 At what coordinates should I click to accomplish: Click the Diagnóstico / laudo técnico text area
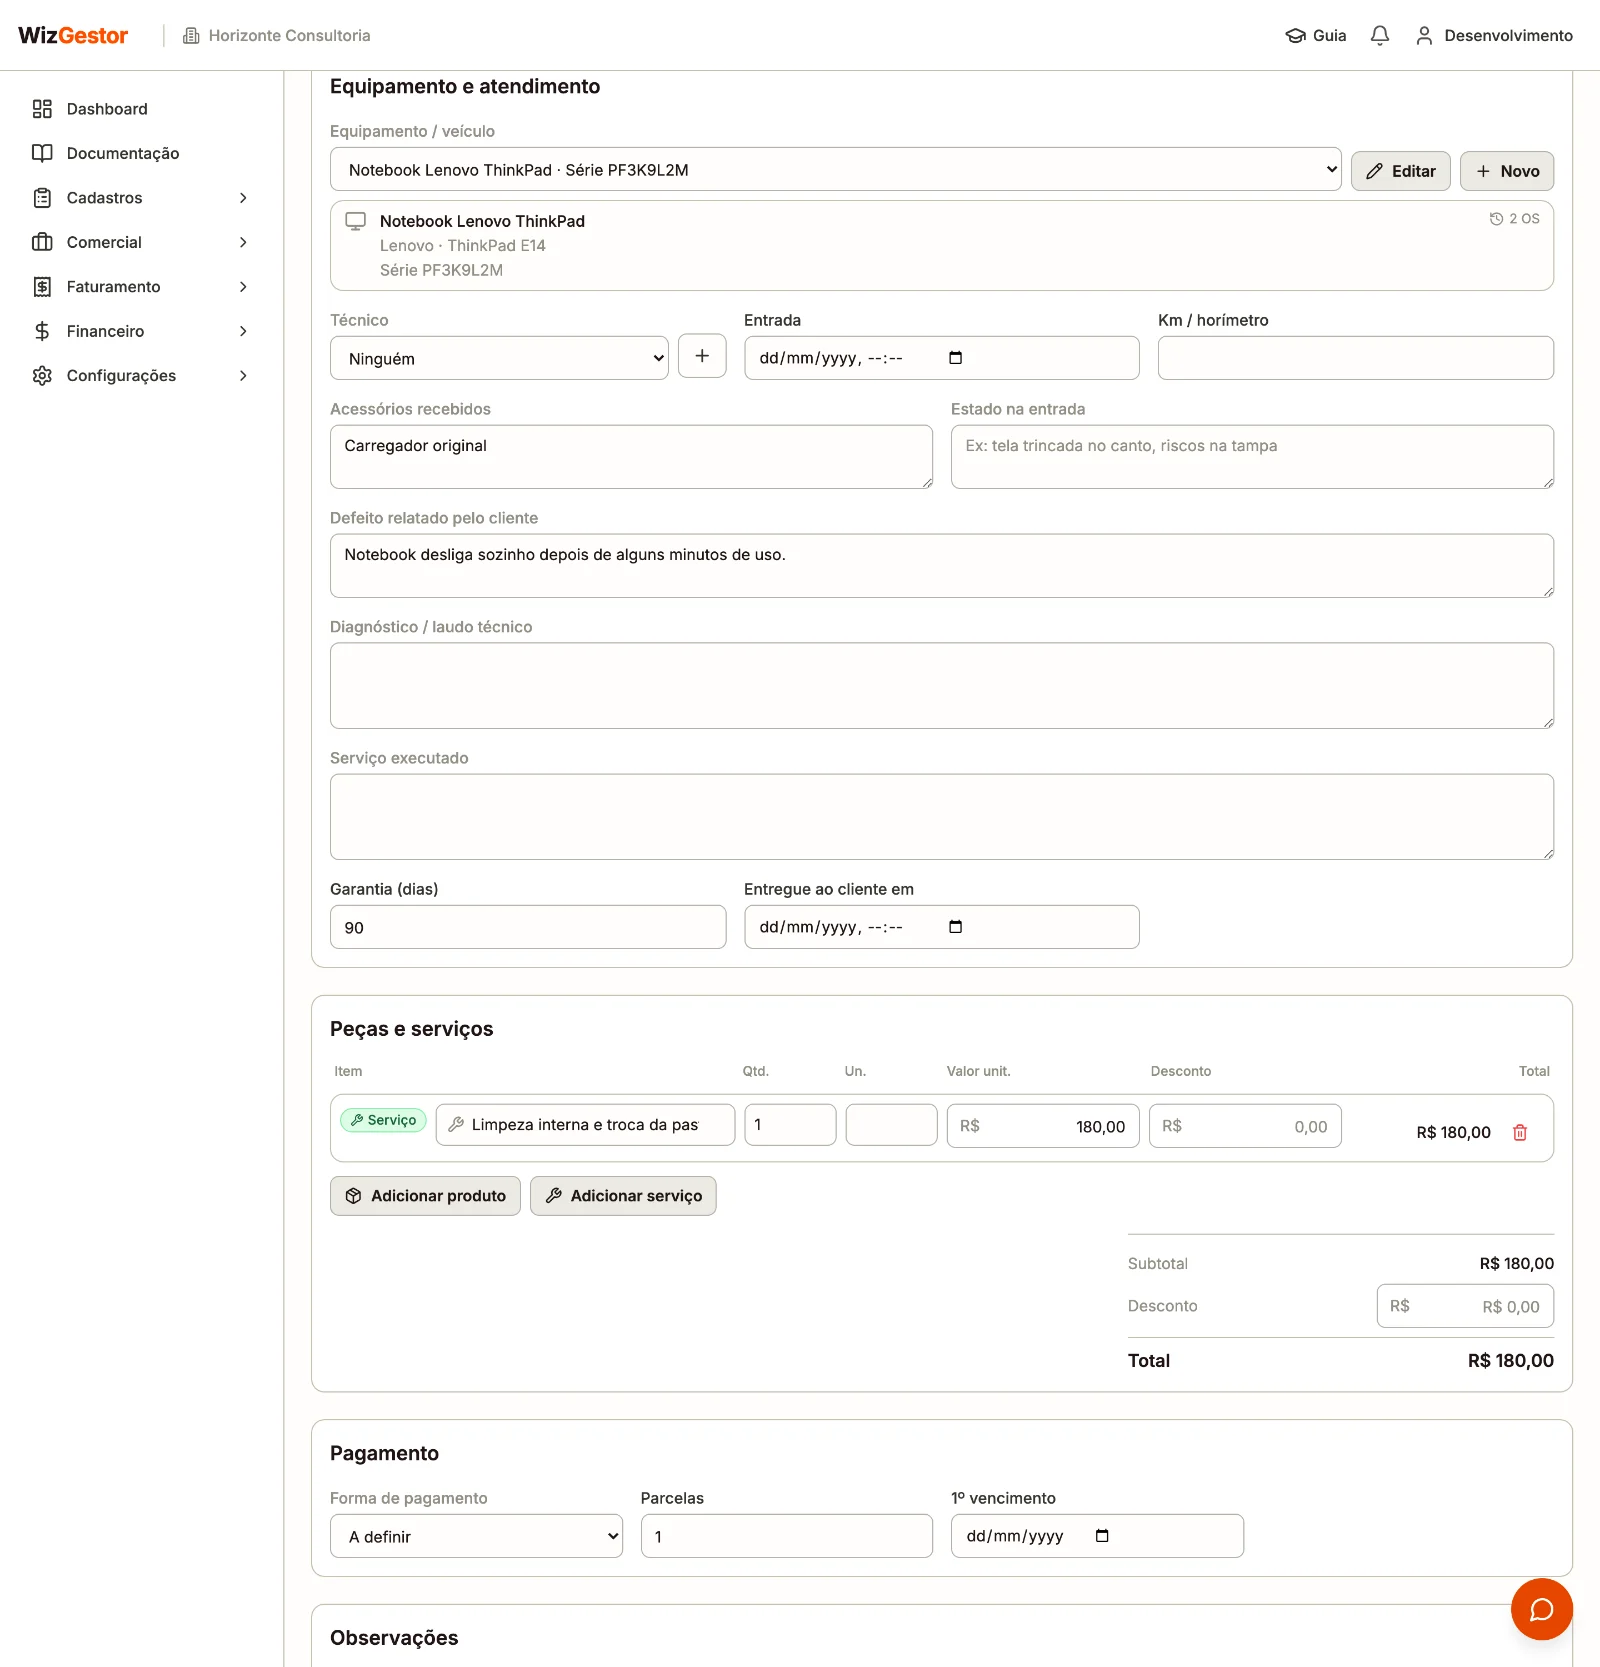tap(942, 686)
